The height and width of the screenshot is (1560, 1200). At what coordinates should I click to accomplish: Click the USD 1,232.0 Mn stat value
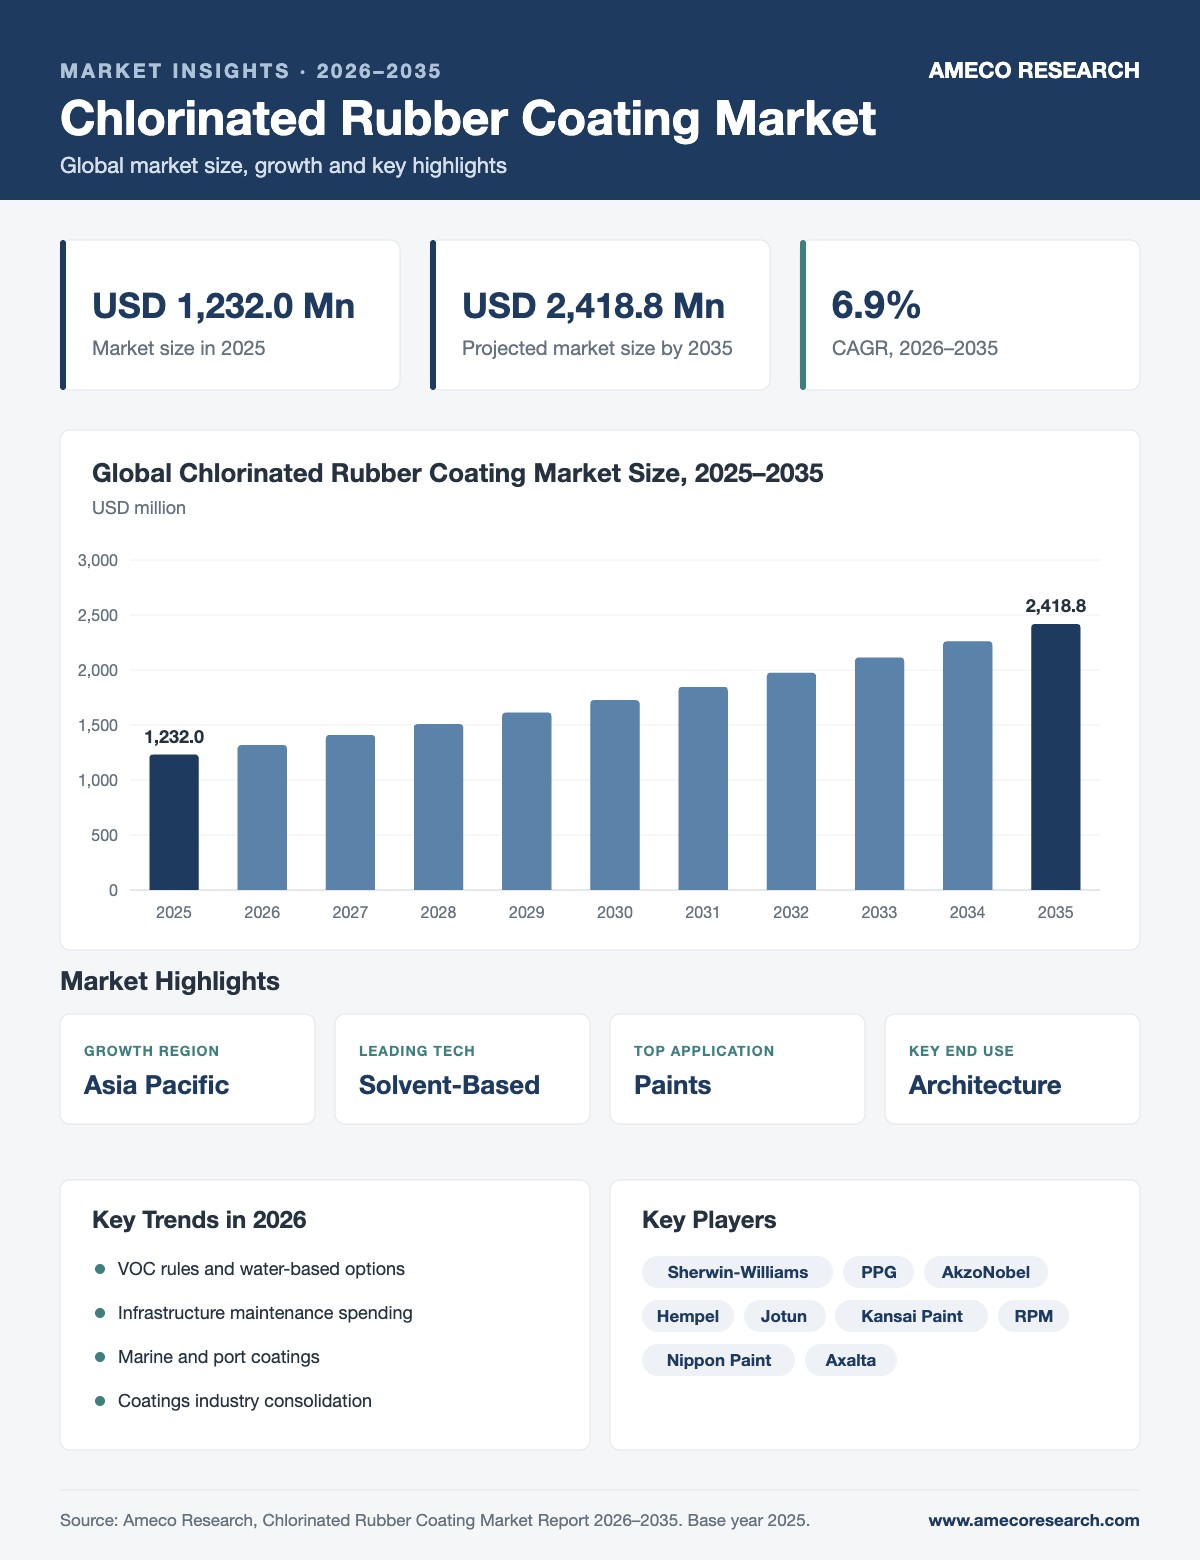224,305
